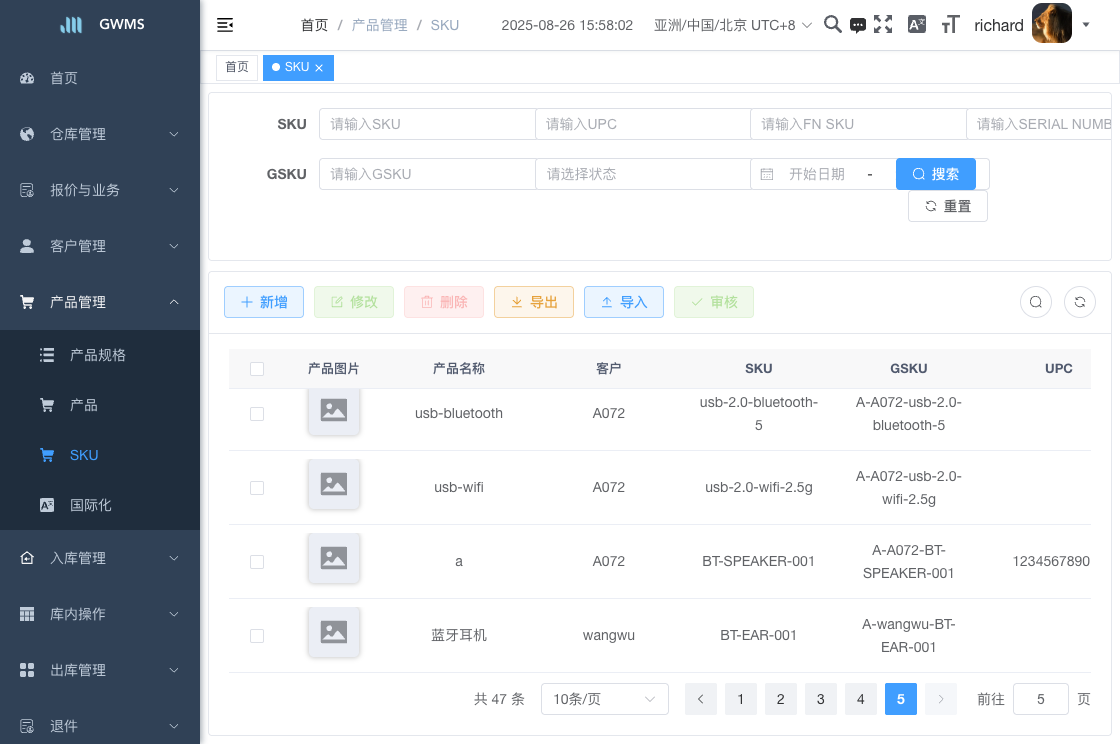This screenshot has height=744, width=1120.
Task: Tick the checkbox for the usb-wifi row
Action: click(257, 488)
